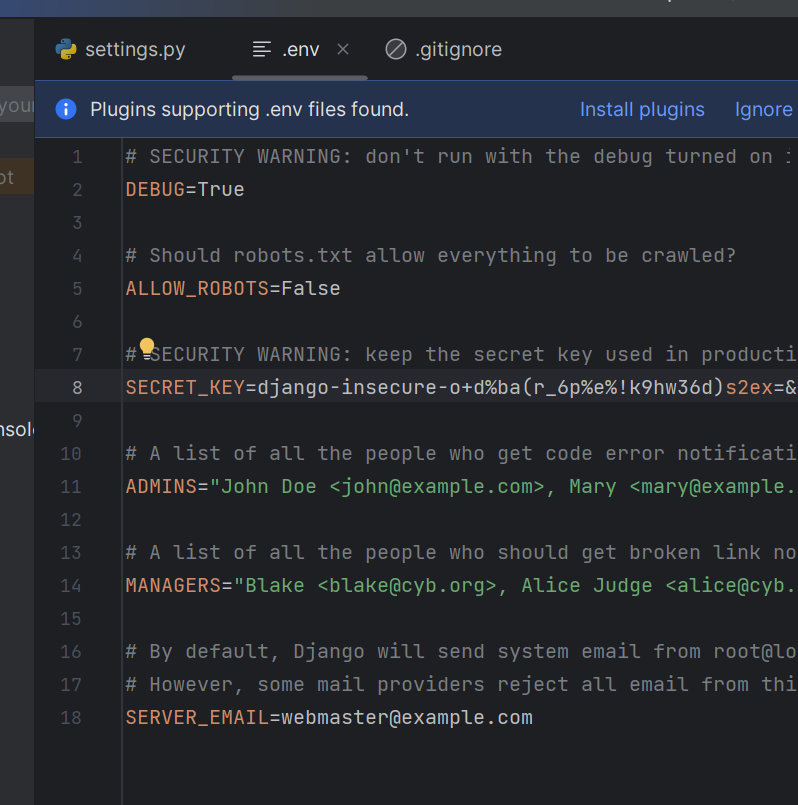798x805 pixels.
Task: Click the broken link comment on line 13
Action: point(461,552)
